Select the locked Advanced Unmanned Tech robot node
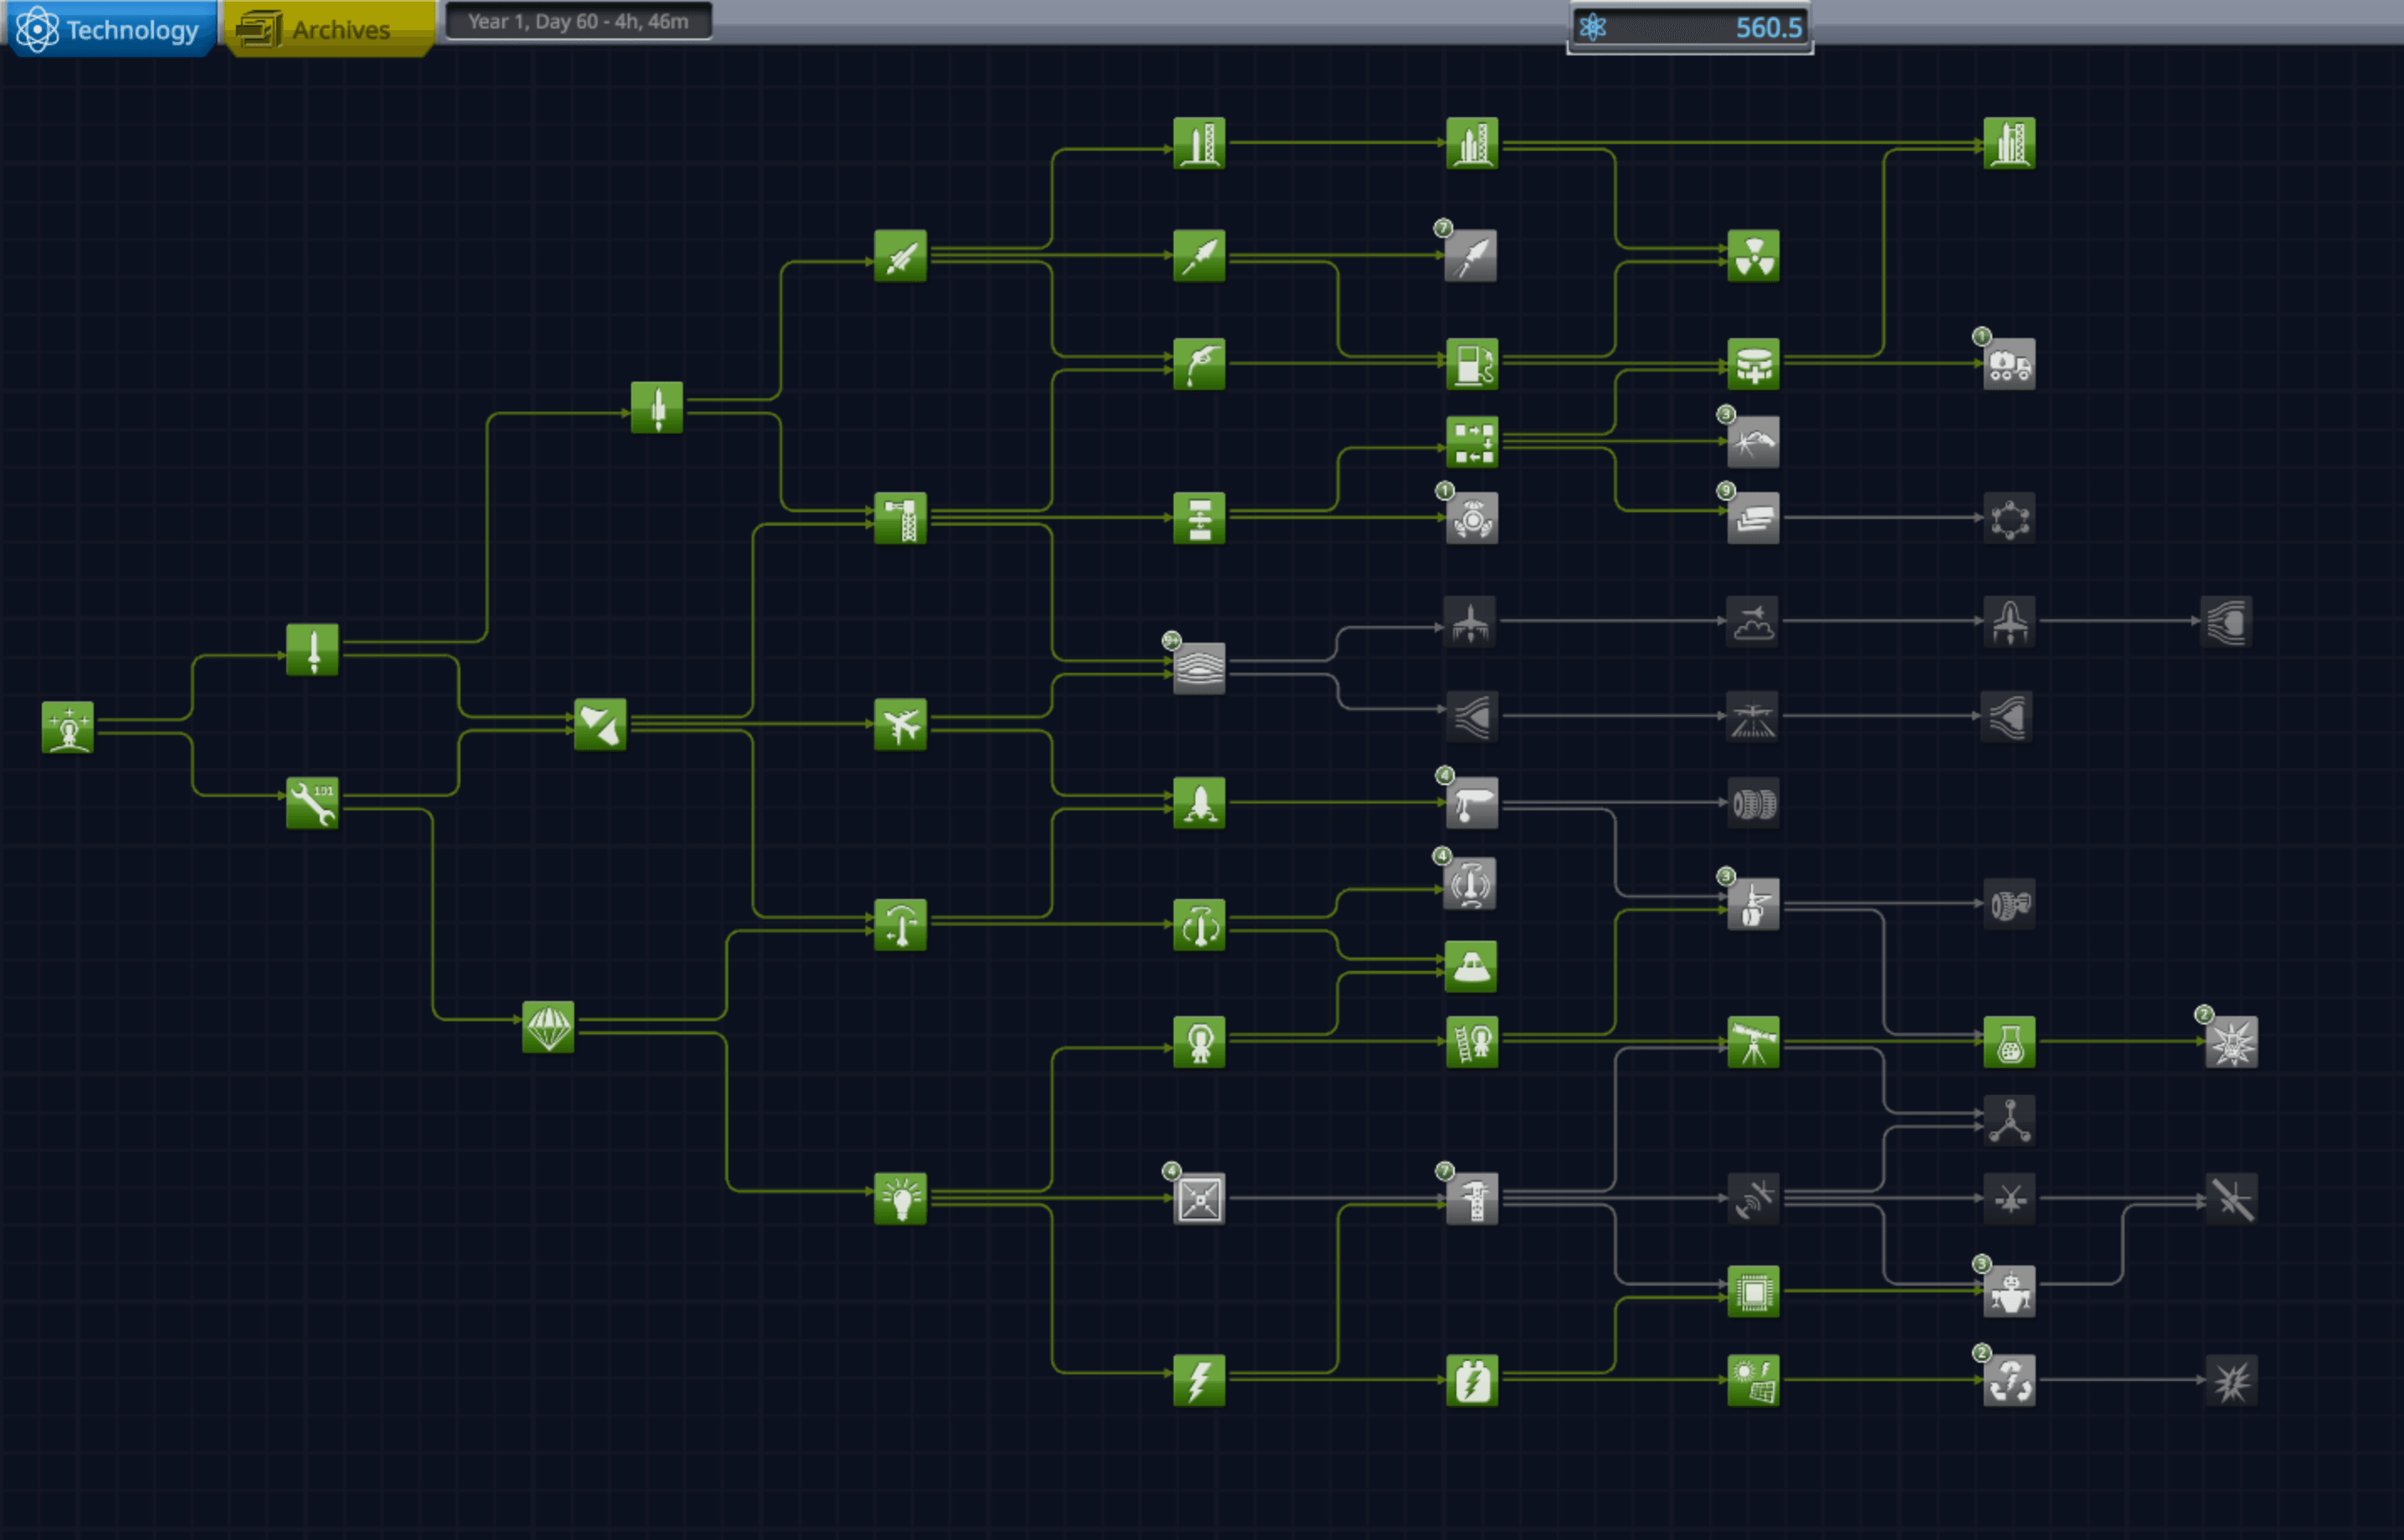This screenshot has width=2404, height=1540. pos(2009,1291)
